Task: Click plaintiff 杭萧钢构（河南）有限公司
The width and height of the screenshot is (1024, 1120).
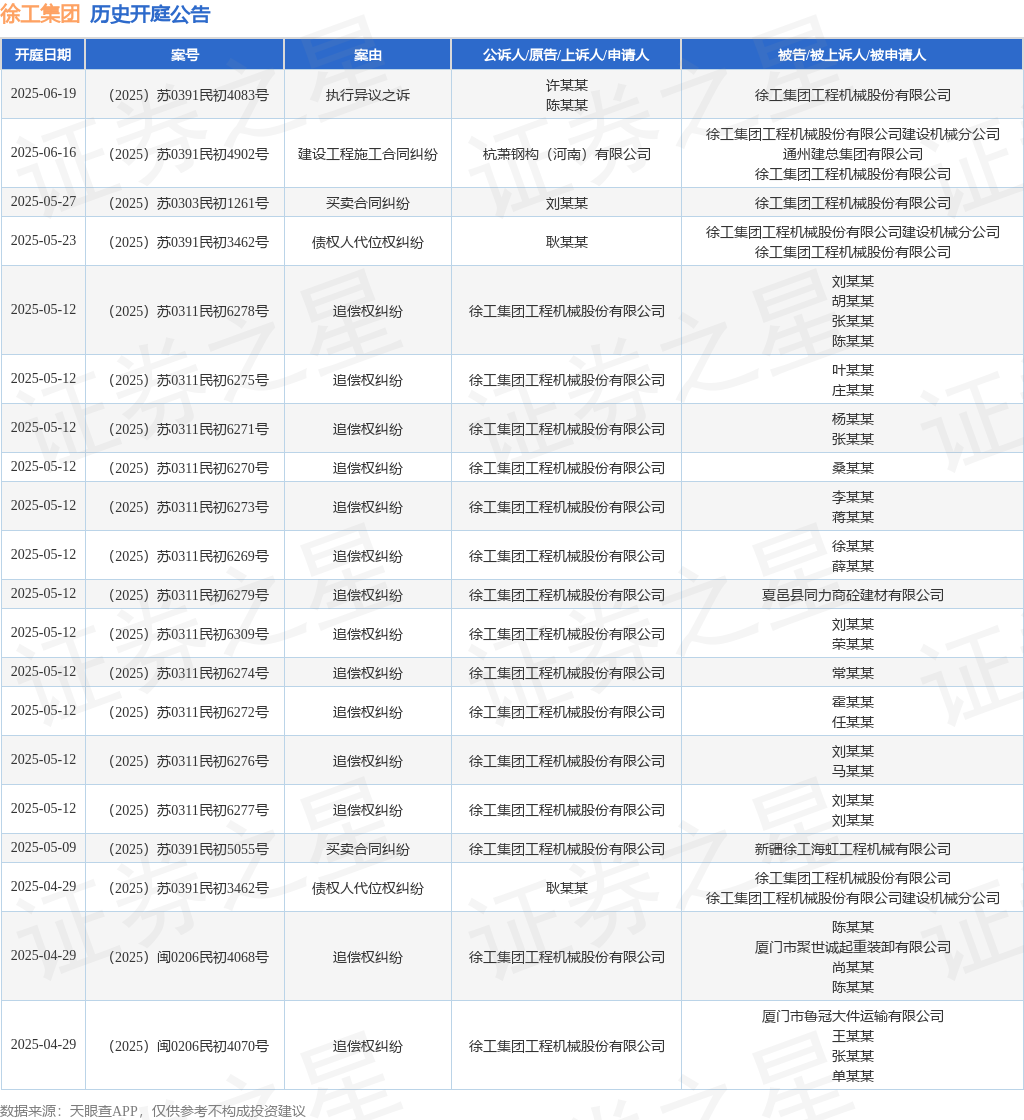Action: pos(567,154)
